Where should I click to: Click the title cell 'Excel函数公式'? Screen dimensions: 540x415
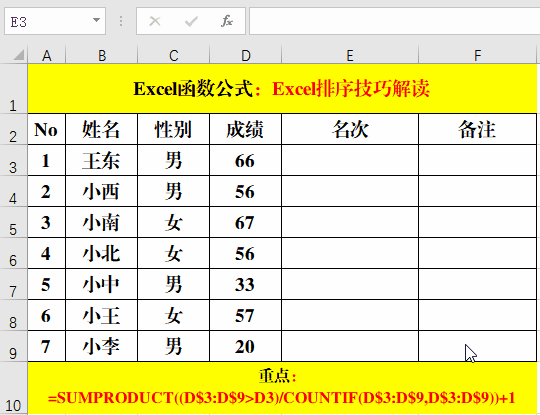coord(282,89)
